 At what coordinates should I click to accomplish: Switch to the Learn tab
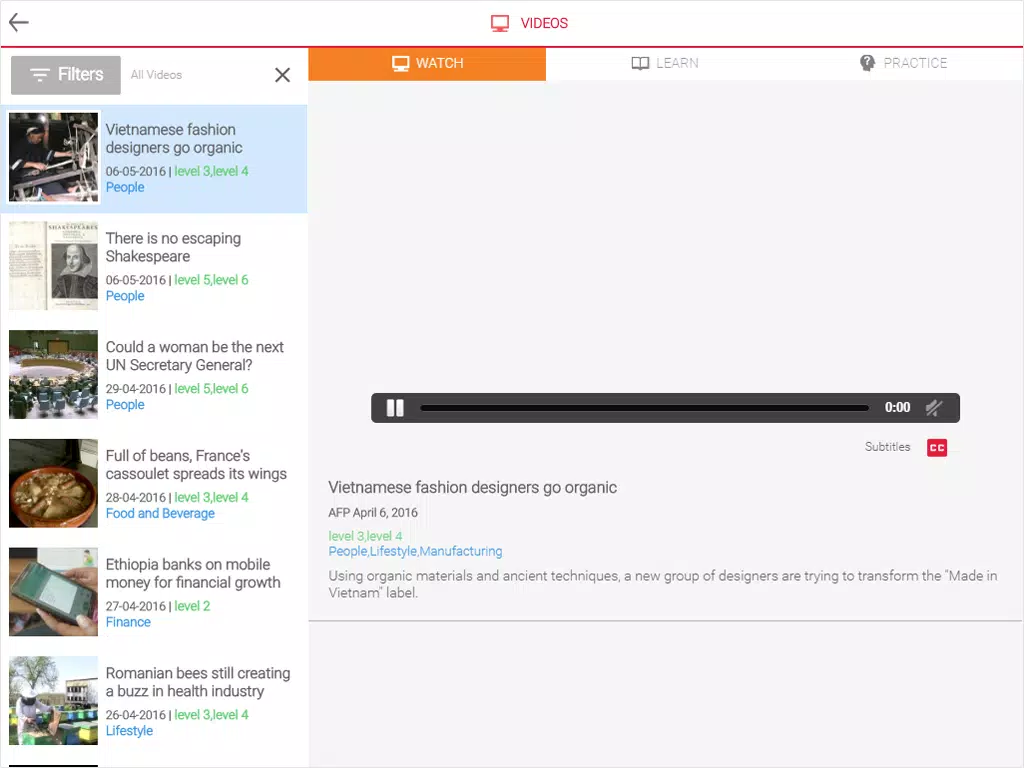665,63
